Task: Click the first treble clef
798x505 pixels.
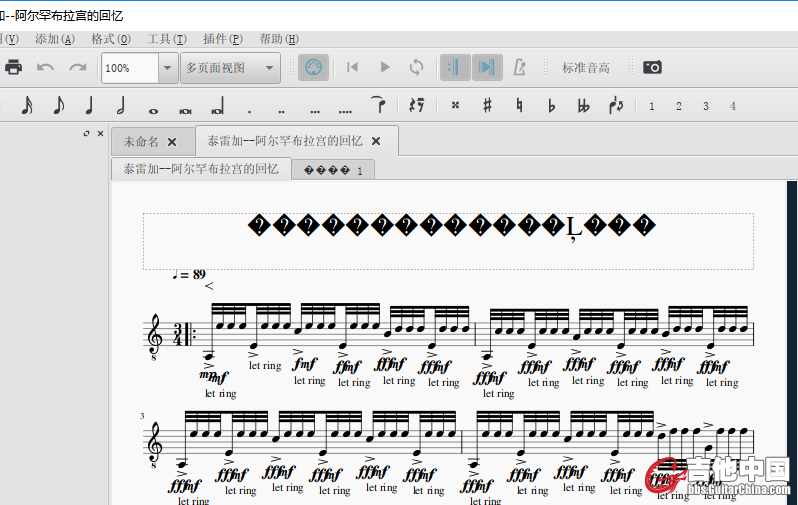Action: 154,337
